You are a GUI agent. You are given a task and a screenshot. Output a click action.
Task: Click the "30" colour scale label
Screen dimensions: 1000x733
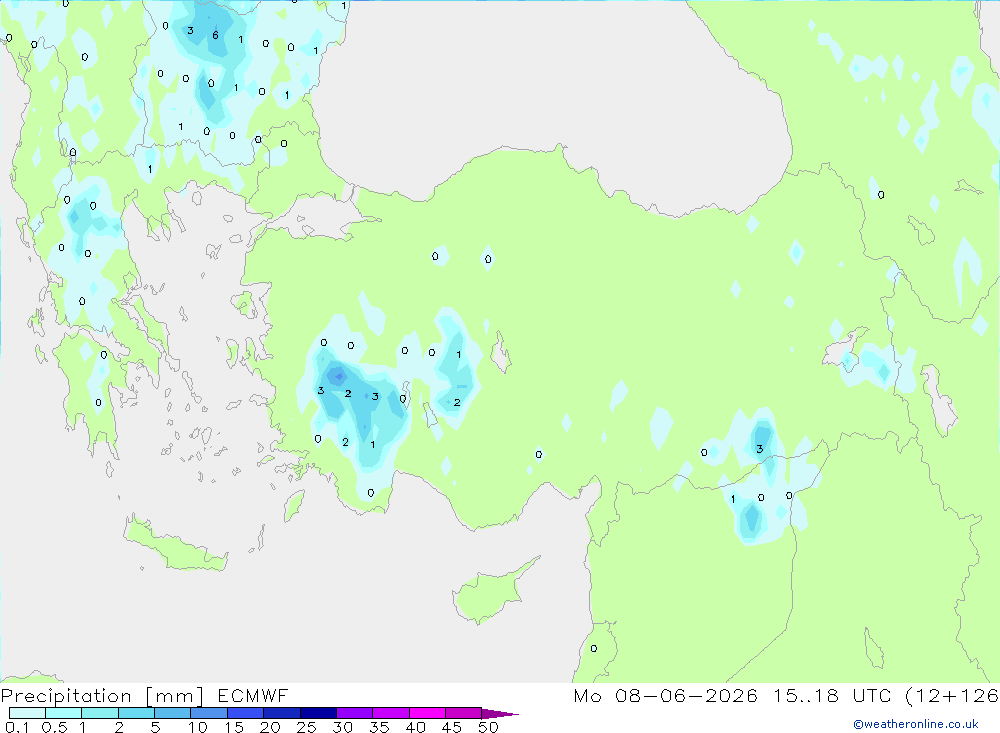(342, 727)
